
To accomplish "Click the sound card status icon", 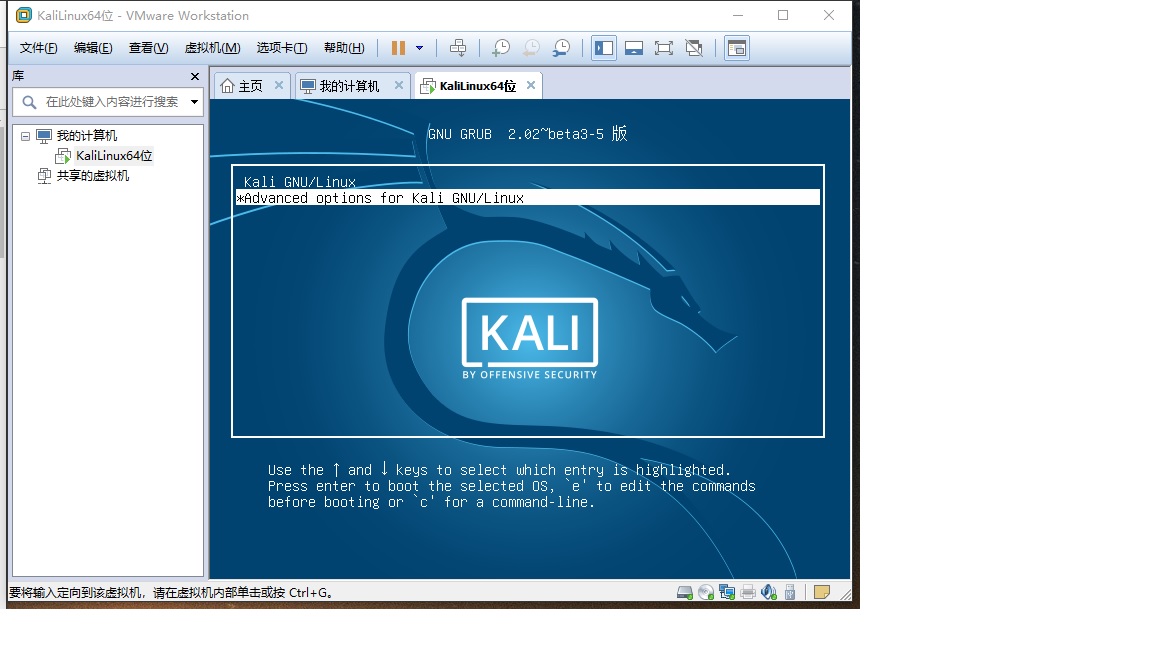I will coord(769,592).
